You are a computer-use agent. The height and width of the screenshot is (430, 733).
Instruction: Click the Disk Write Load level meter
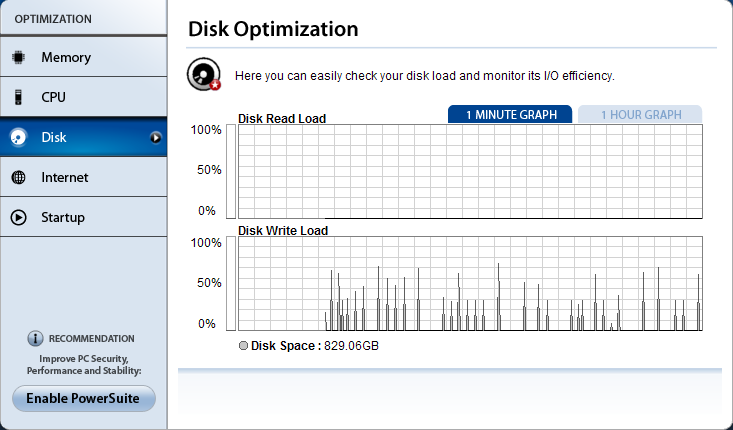tap(232, 283)
